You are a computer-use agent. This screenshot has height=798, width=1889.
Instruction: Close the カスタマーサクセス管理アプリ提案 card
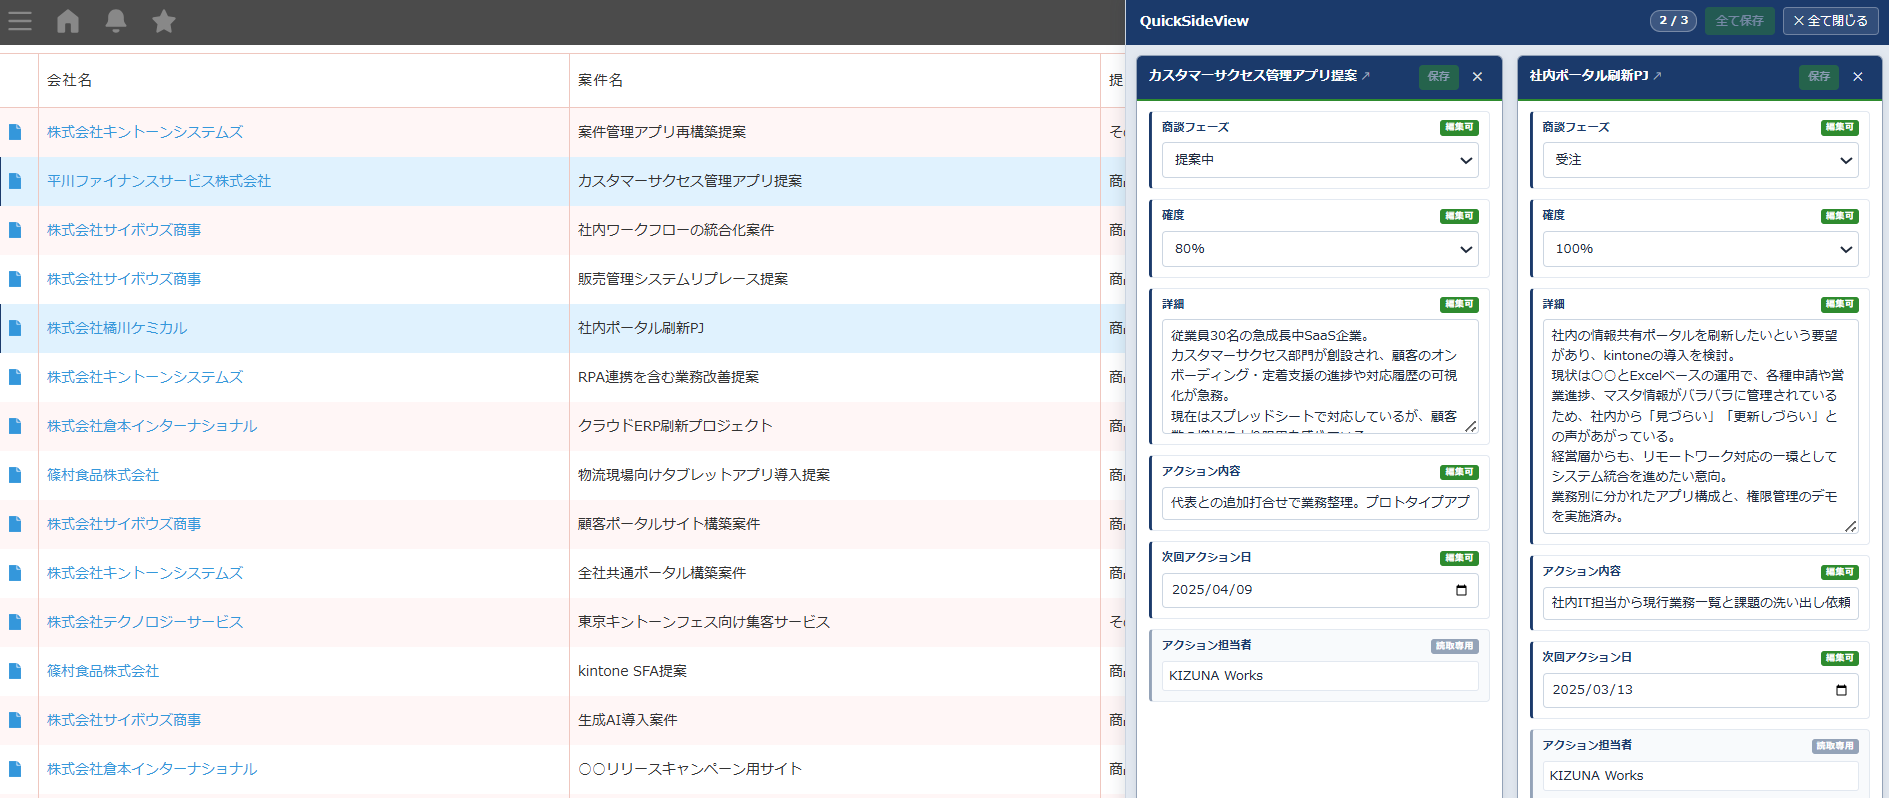(x=1477, y=77)
